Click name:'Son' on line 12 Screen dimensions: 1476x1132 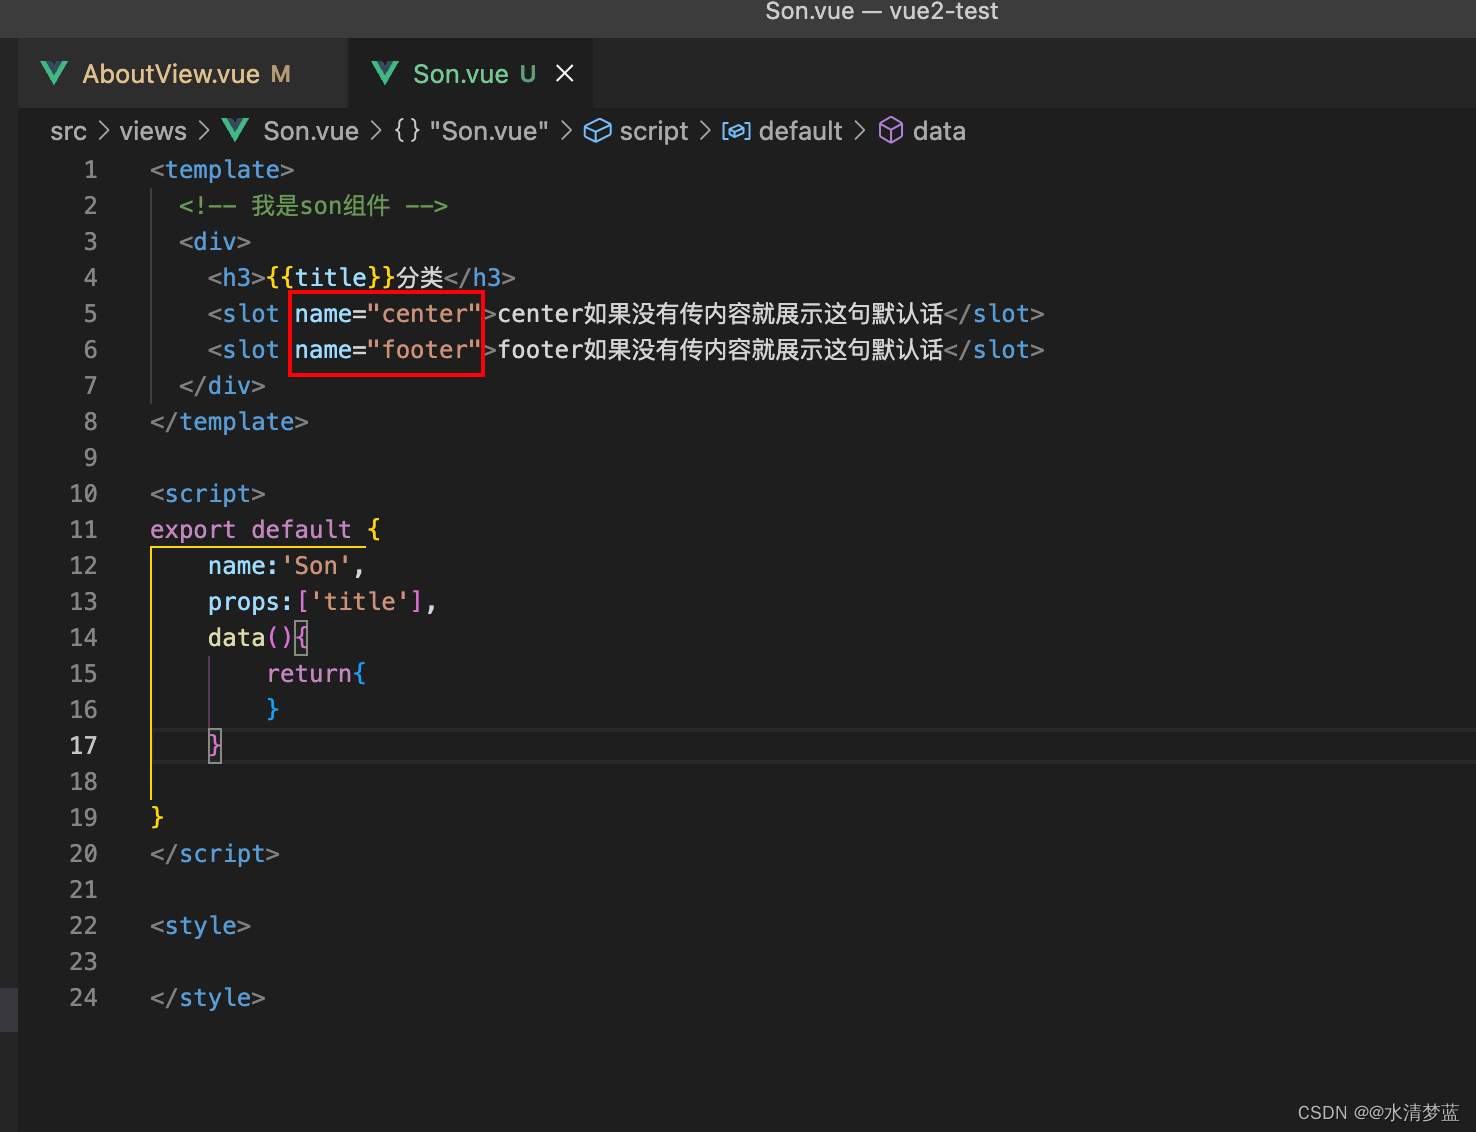[280, 566]
